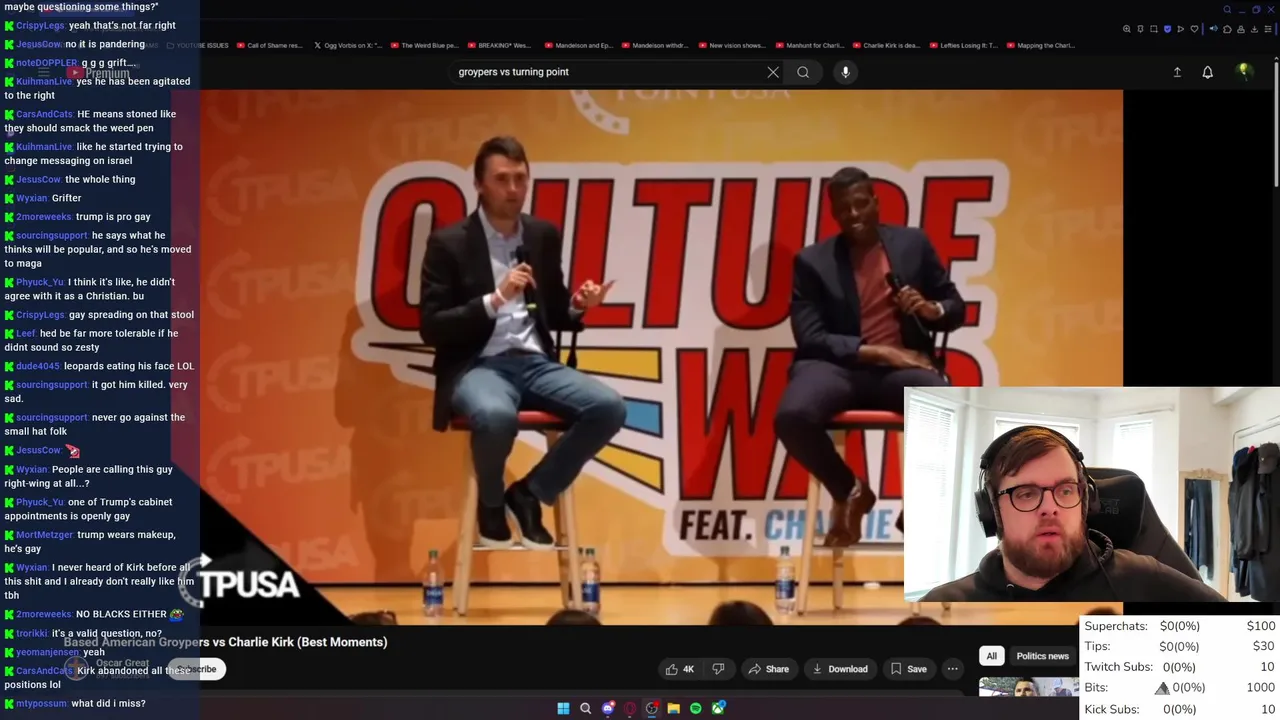The image size is (1280, 720).
Task: Click Wyxian's 'Grifter' chat message
Action: (66, 198)
